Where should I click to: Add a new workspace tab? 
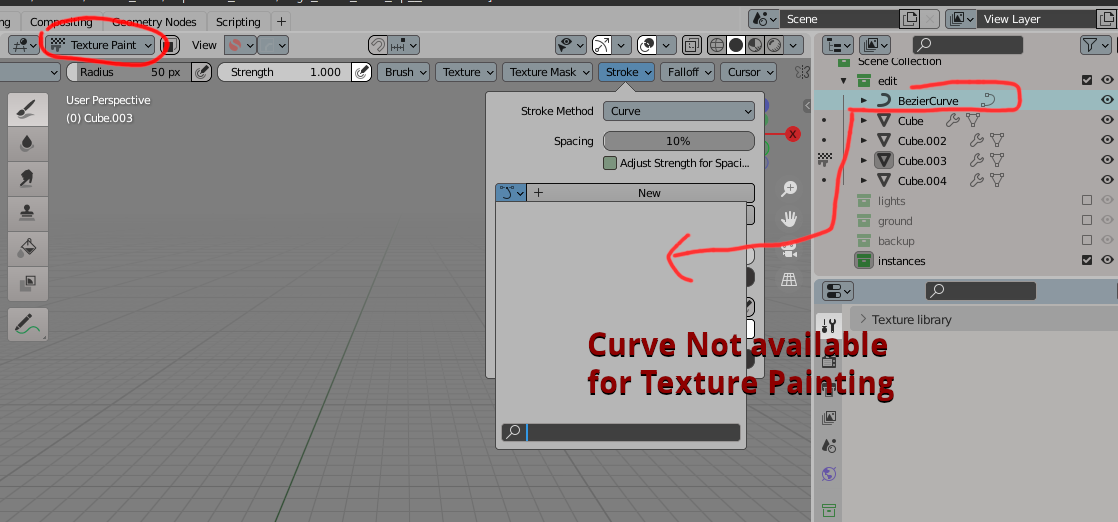pos(282,21)
